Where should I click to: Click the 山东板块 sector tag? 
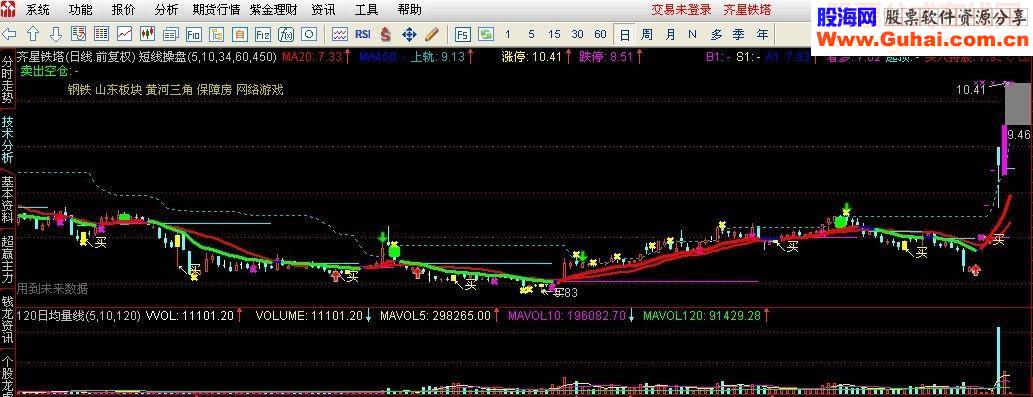click(119, 90)
